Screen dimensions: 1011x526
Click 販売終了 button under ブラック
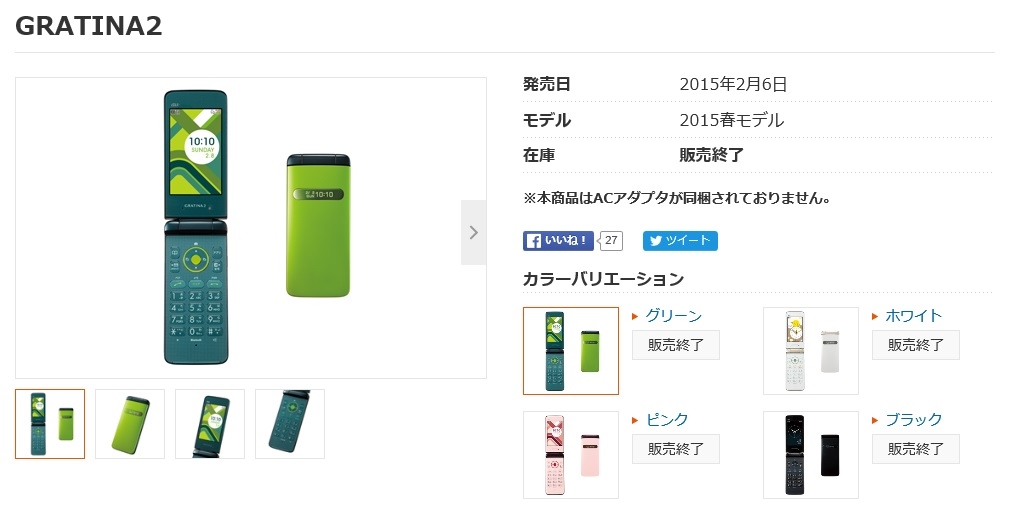point(916,450)
